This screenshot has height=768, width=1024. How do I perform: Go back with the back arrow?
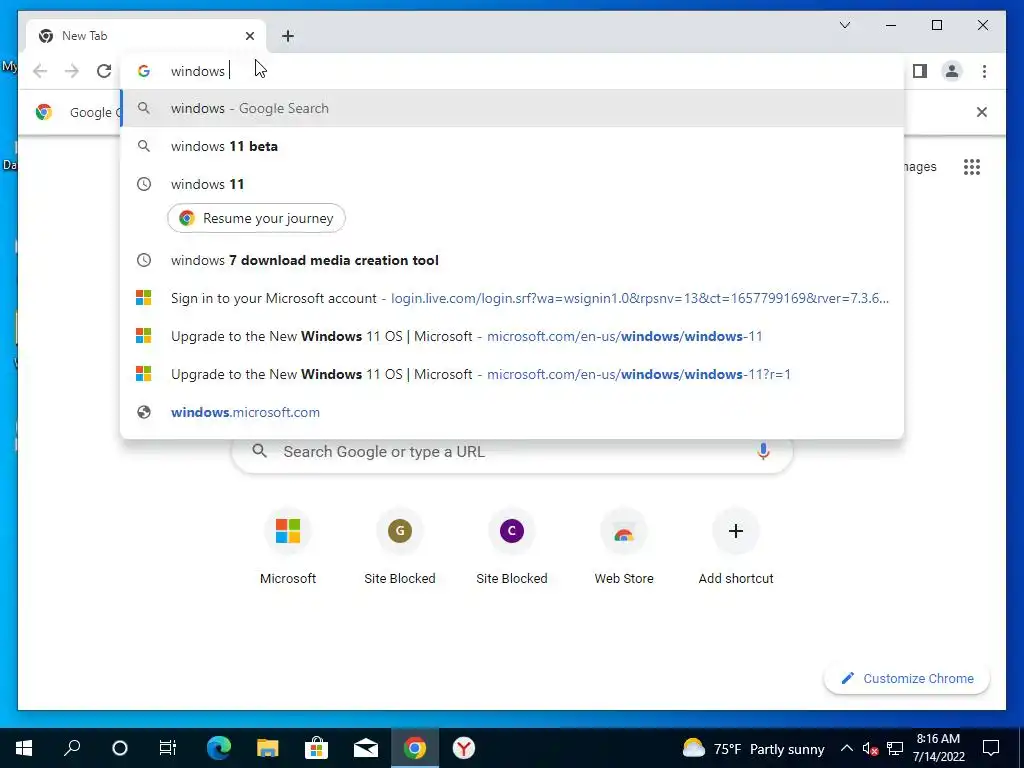(x=40, y=71)
